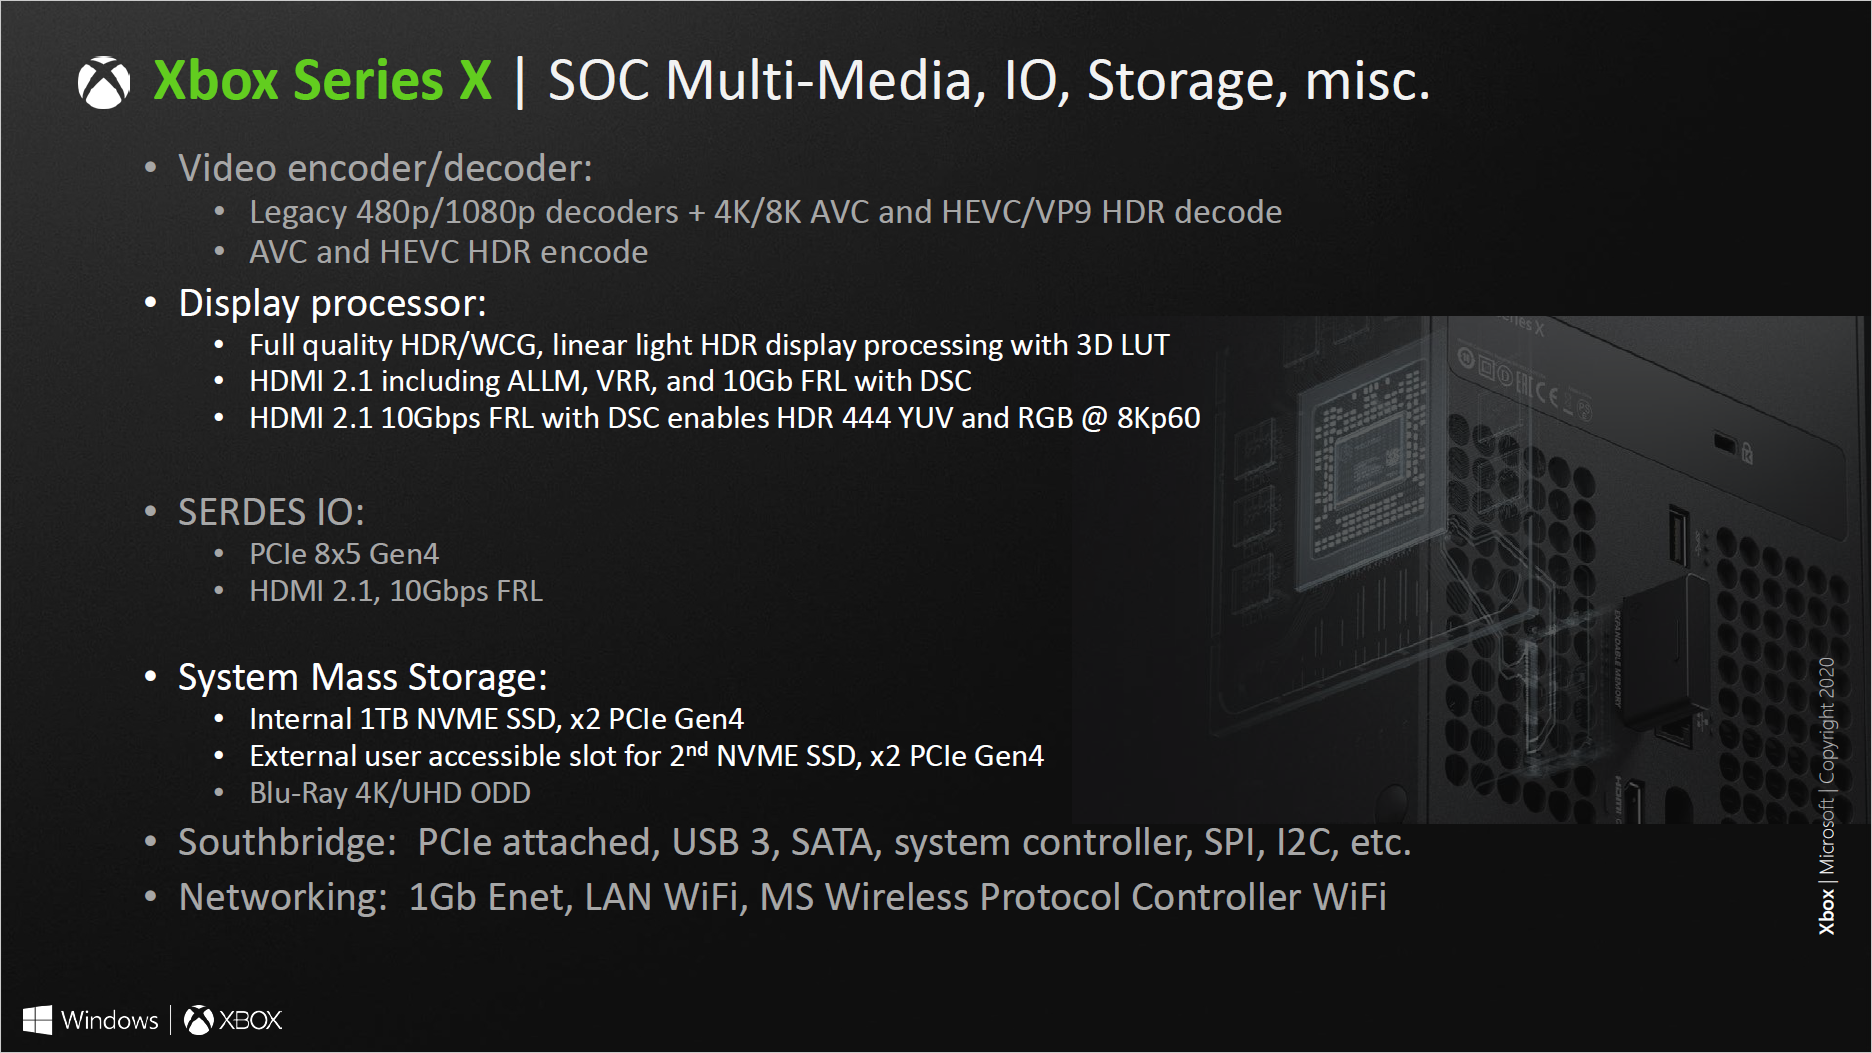
Task: Click the "SERDES IO:" bullet heading
Action: click(271, 512)
